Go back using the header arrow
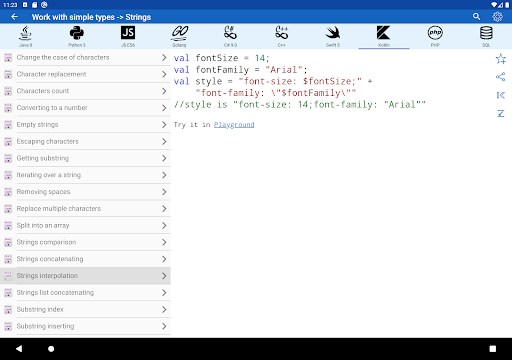Screen dimensions: 512x360 (14, 17)
